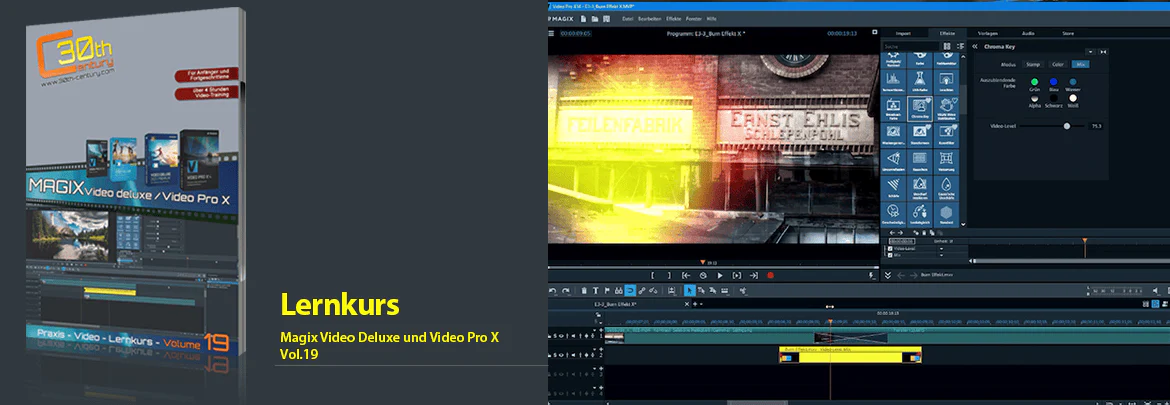This screenshot has height=405, width=1170.
Task: Click the keyframe panel orange marker
Action: point(1084,240)
